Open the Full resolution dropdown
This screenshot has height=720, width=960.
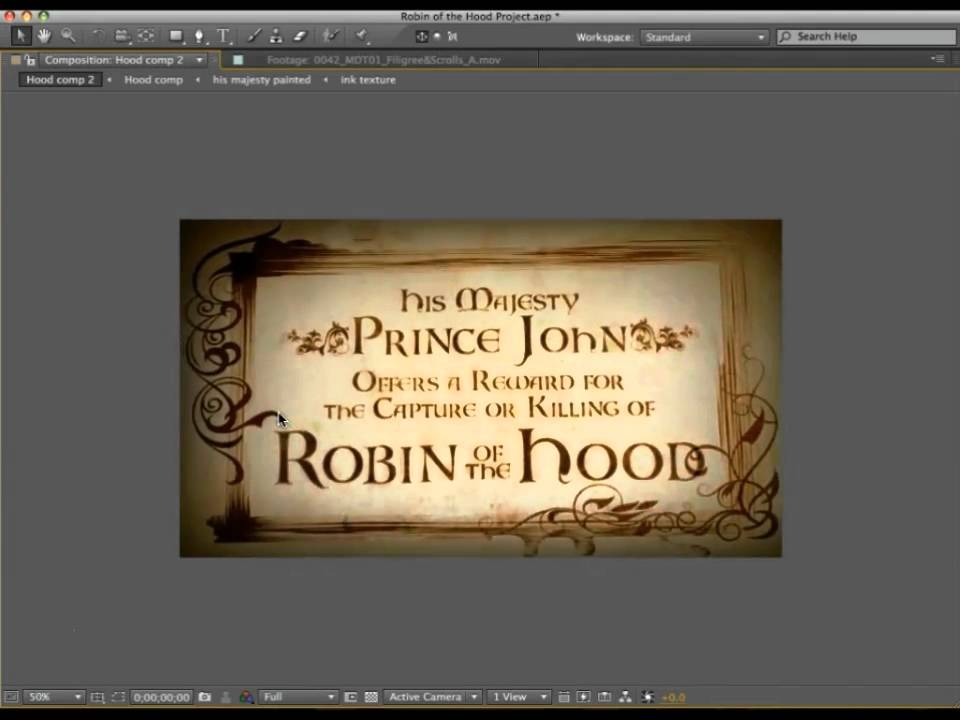298,697
